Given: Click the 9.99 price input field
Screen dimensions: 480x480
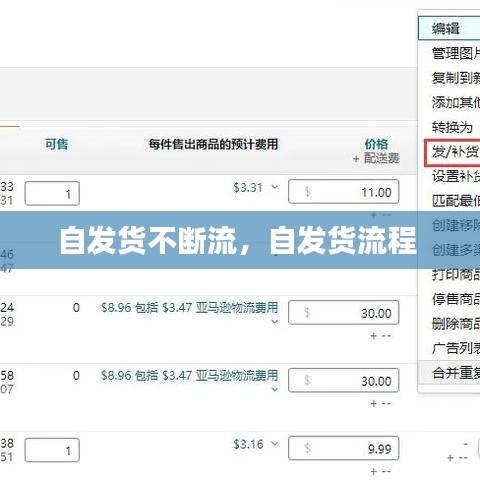Looking at the screenshot, I should tap(344, 448).
